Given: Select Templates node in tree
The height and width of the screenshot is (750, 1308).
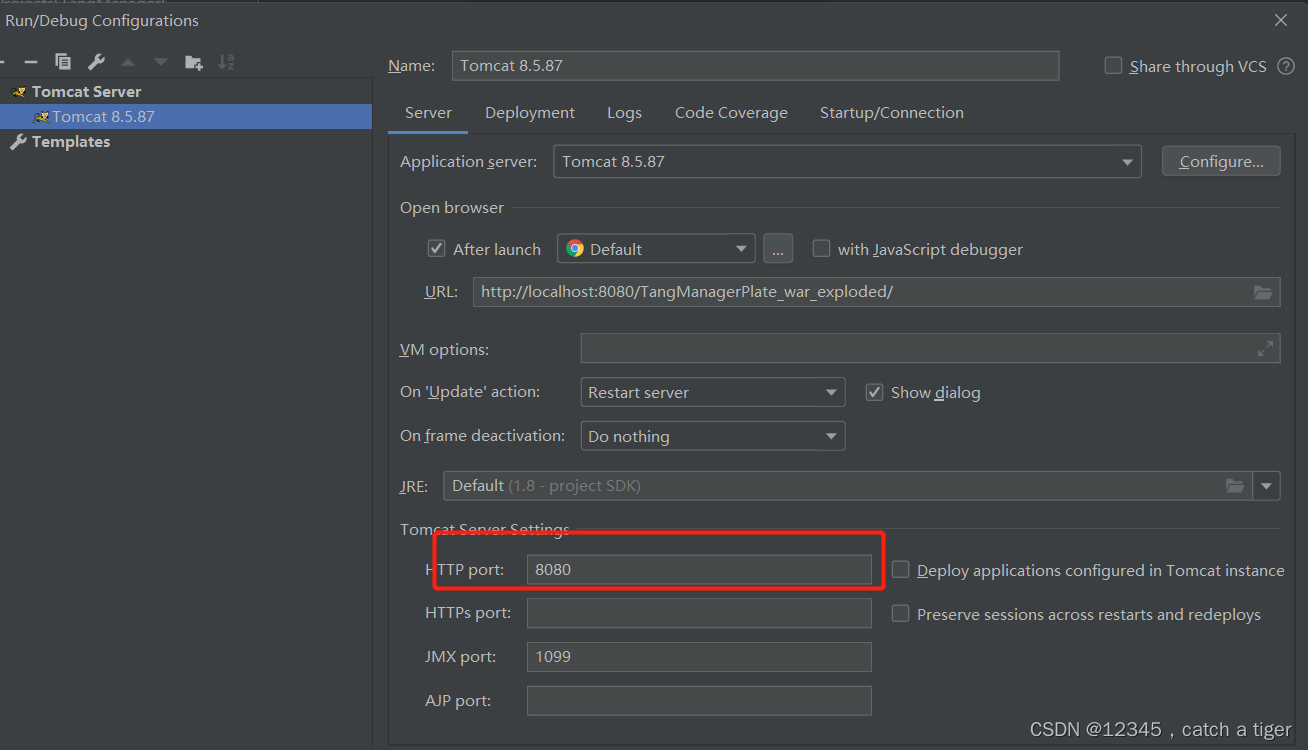Looking at the screenshot, I should tap(70, 142).
